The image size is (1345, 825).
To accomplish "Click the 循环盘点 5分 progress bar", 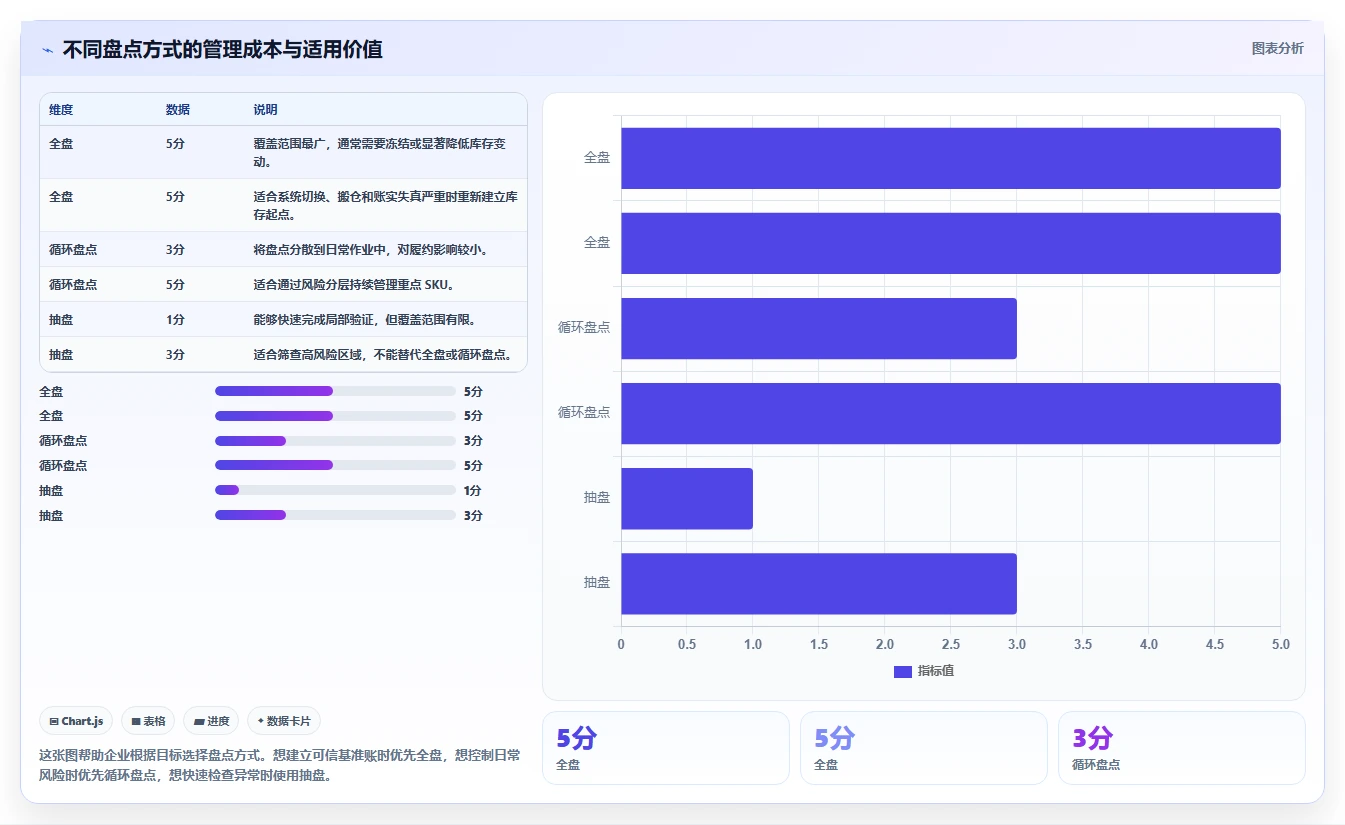I will pyautogui.click(x=335, y=465).
